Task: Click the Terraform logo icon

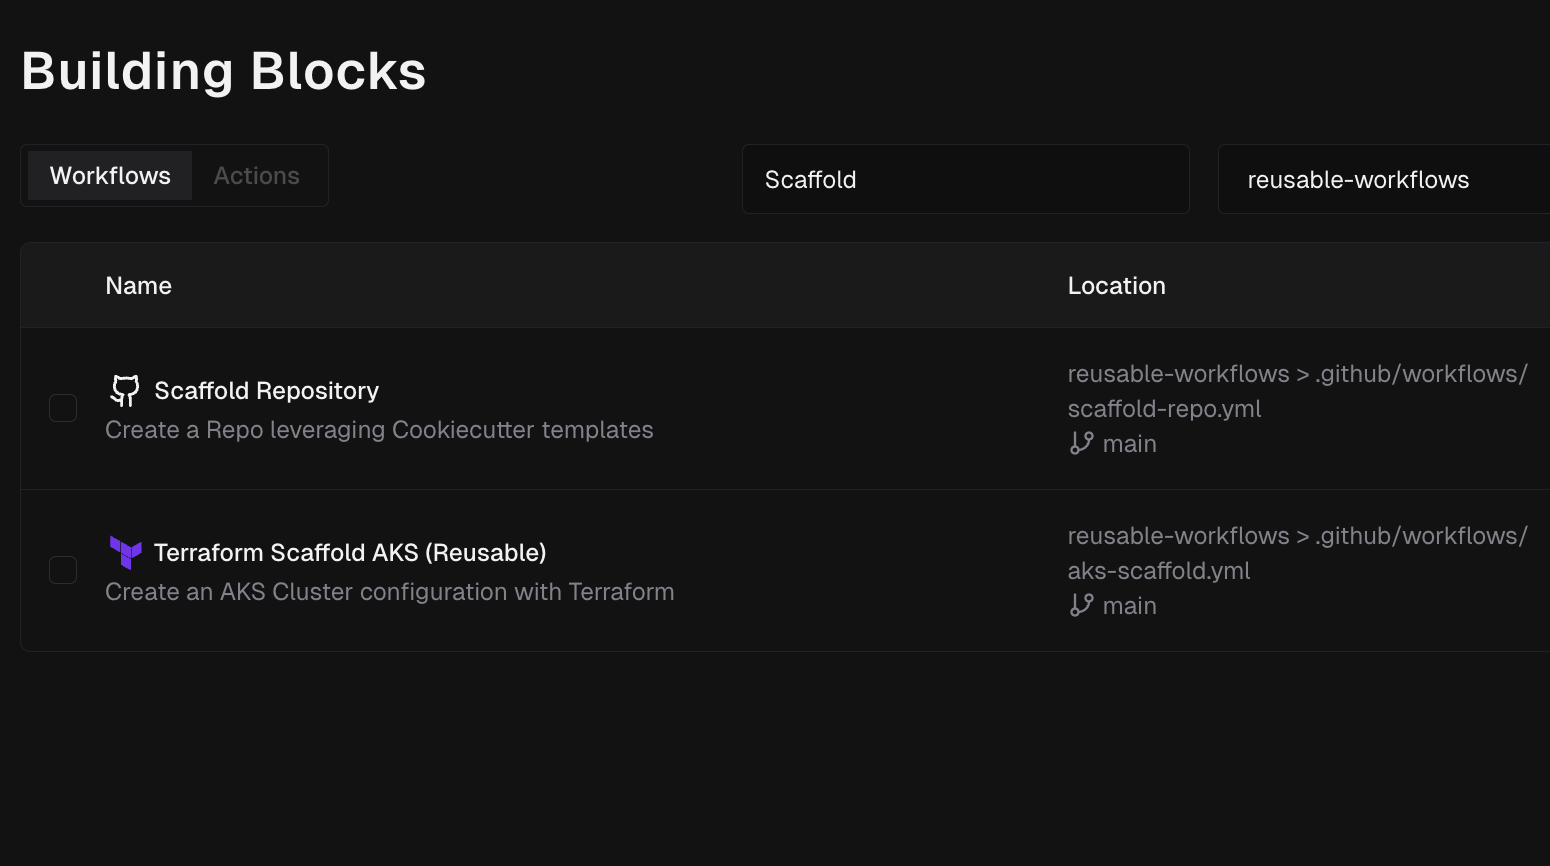Action: coord(125,552)
